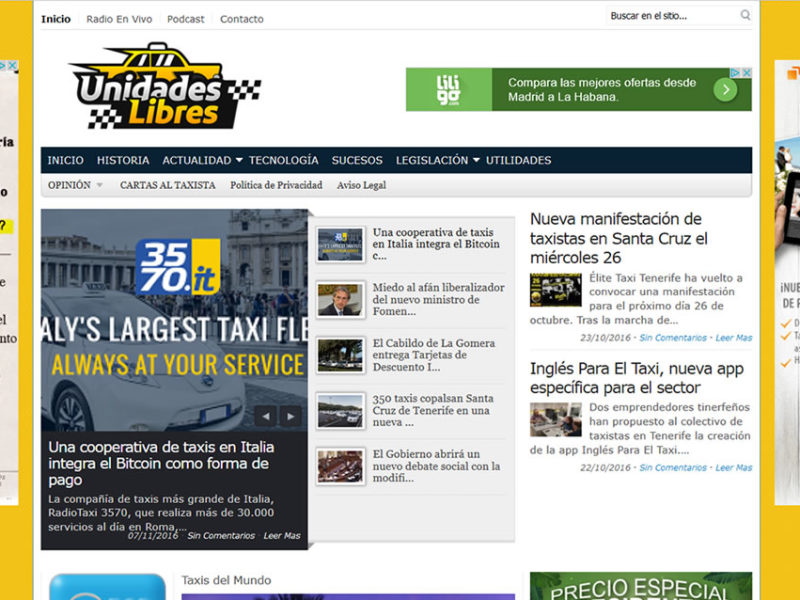Open the PRECIO ESPECIAL green advertisement
Screen dimensions: 800x600
[x=641, y=586]
